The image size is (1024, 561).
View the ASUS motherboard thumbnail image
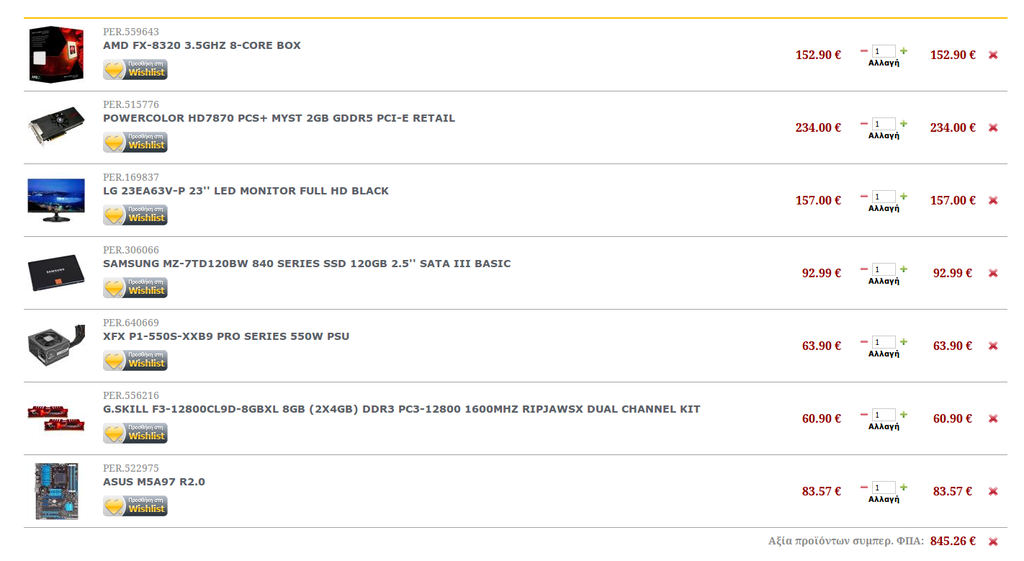click(x=56, y=491)
